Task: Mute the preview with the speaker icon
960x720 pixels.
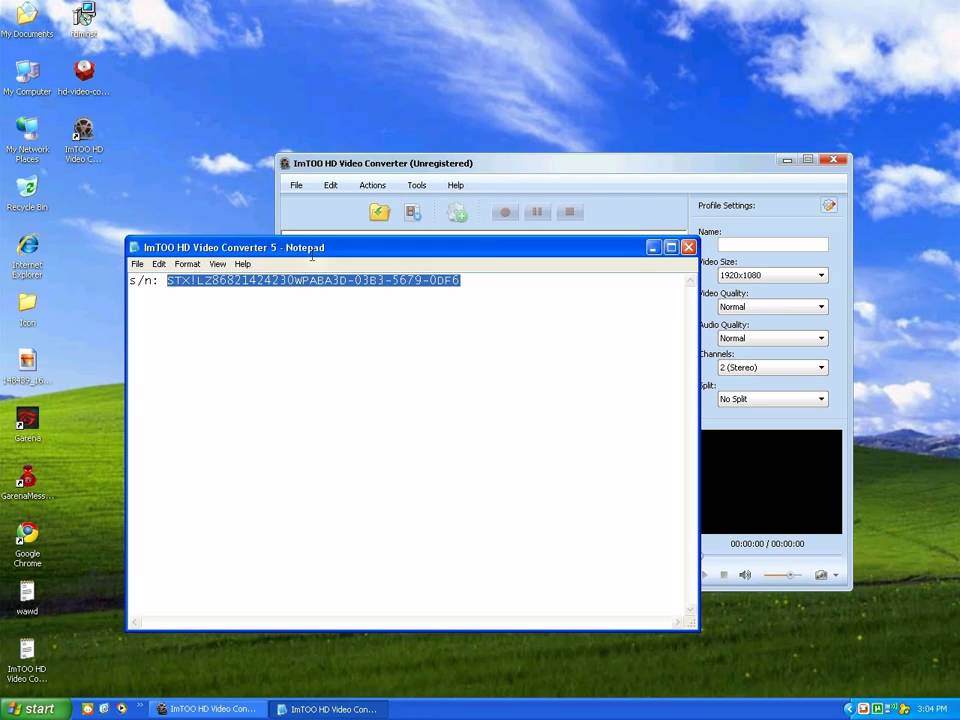Action: [x=745, y=575]
